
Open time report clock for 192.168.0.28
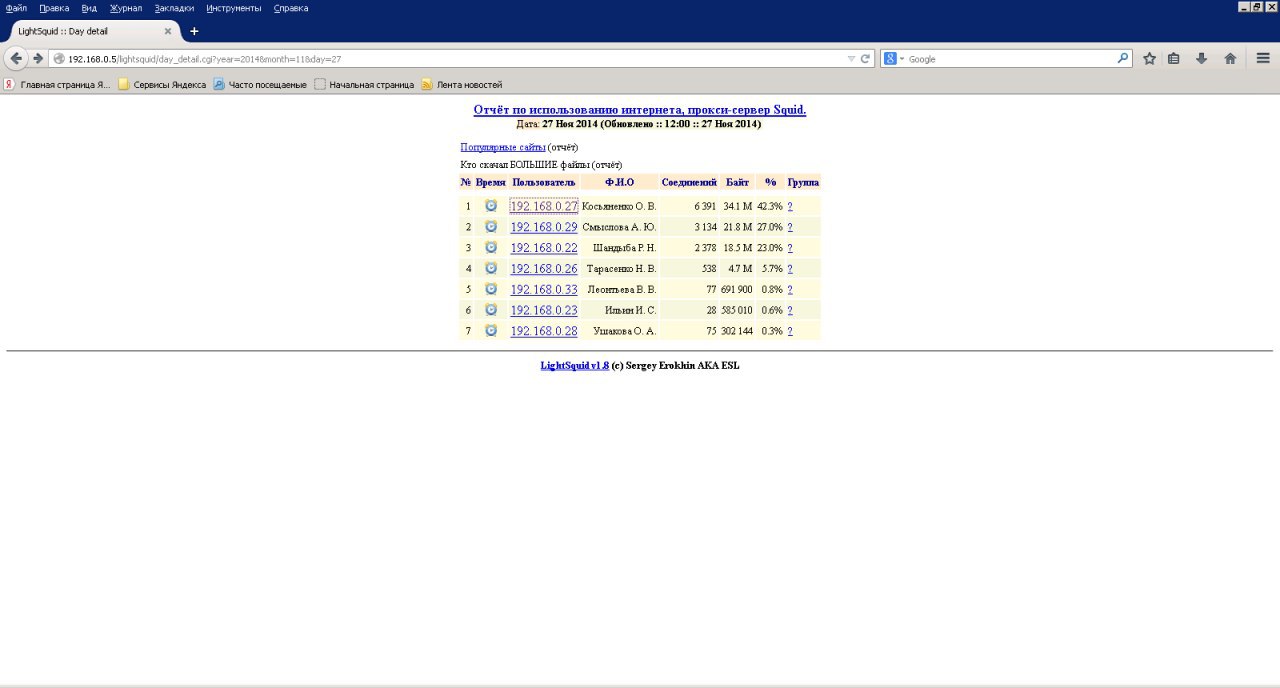pos(491,330)
